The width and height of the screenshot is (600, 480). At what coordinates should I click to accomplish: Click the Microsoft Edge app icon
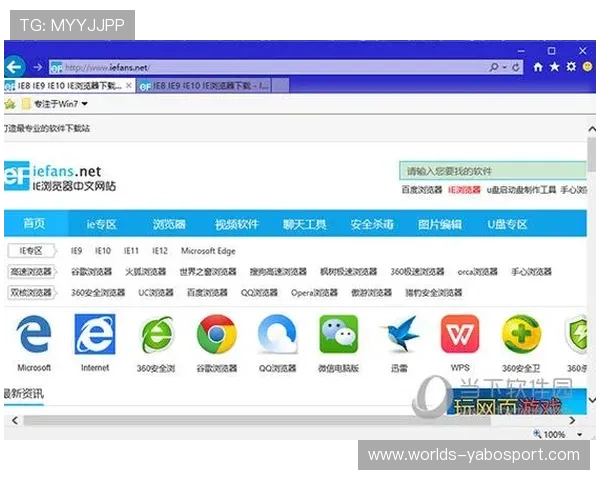[x=34, y=336]
